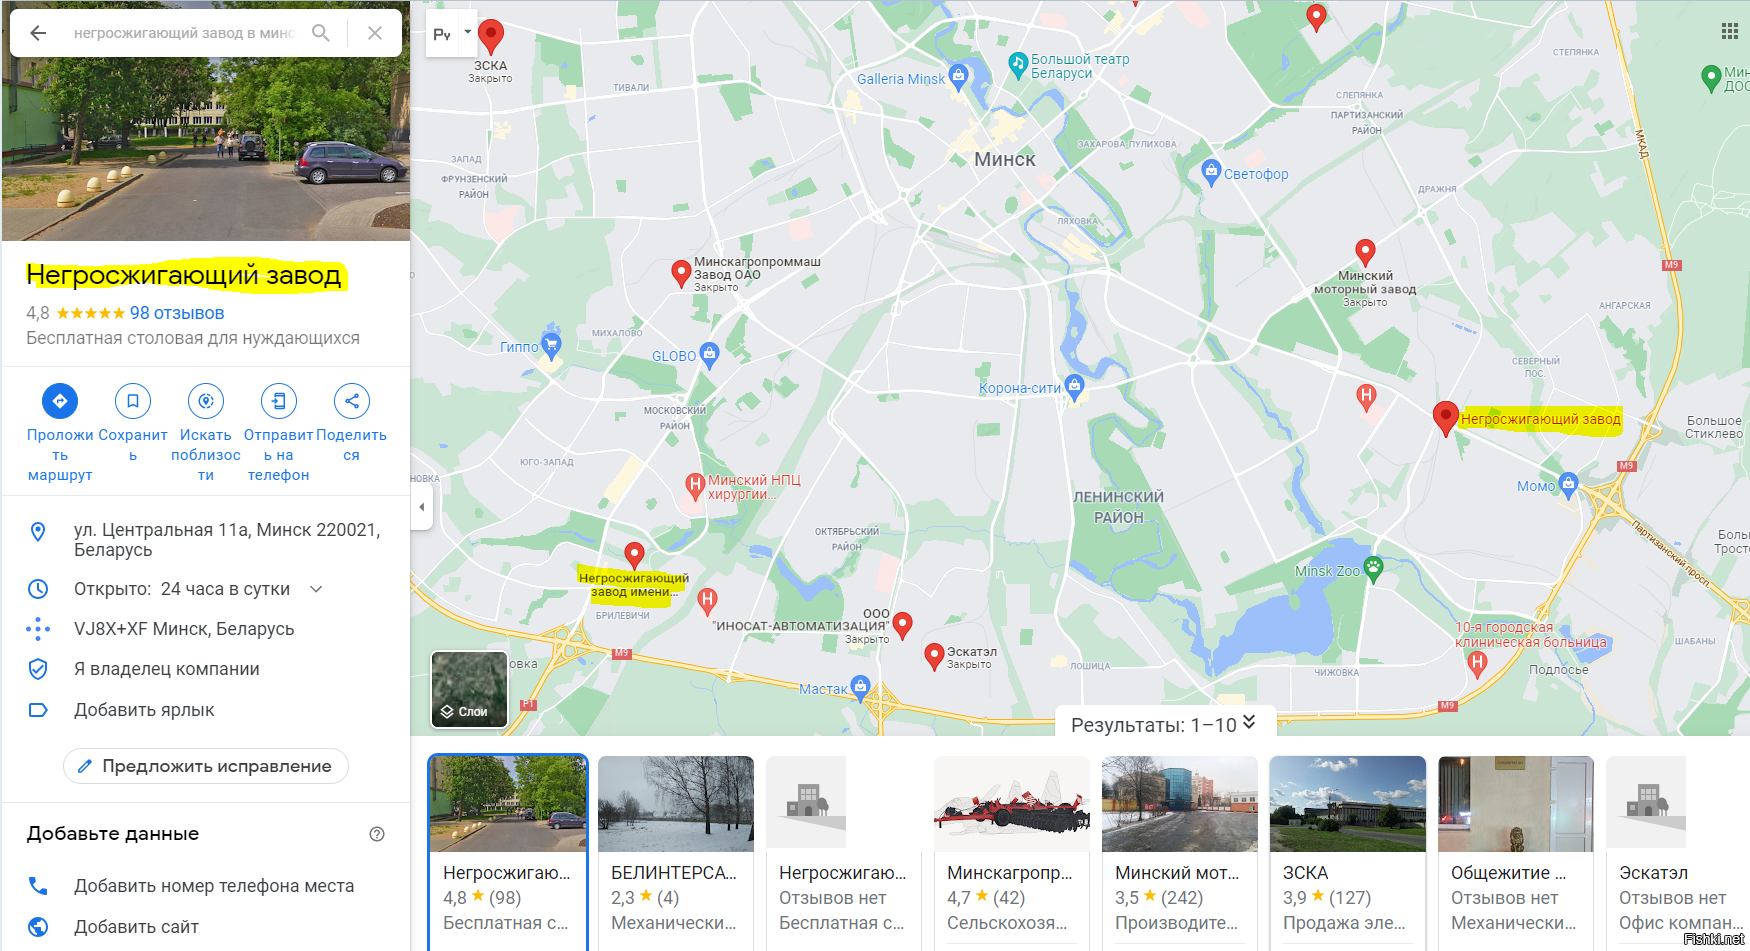
Task: Open the 98 отзывов reviews link
Action: click(177, 313)
